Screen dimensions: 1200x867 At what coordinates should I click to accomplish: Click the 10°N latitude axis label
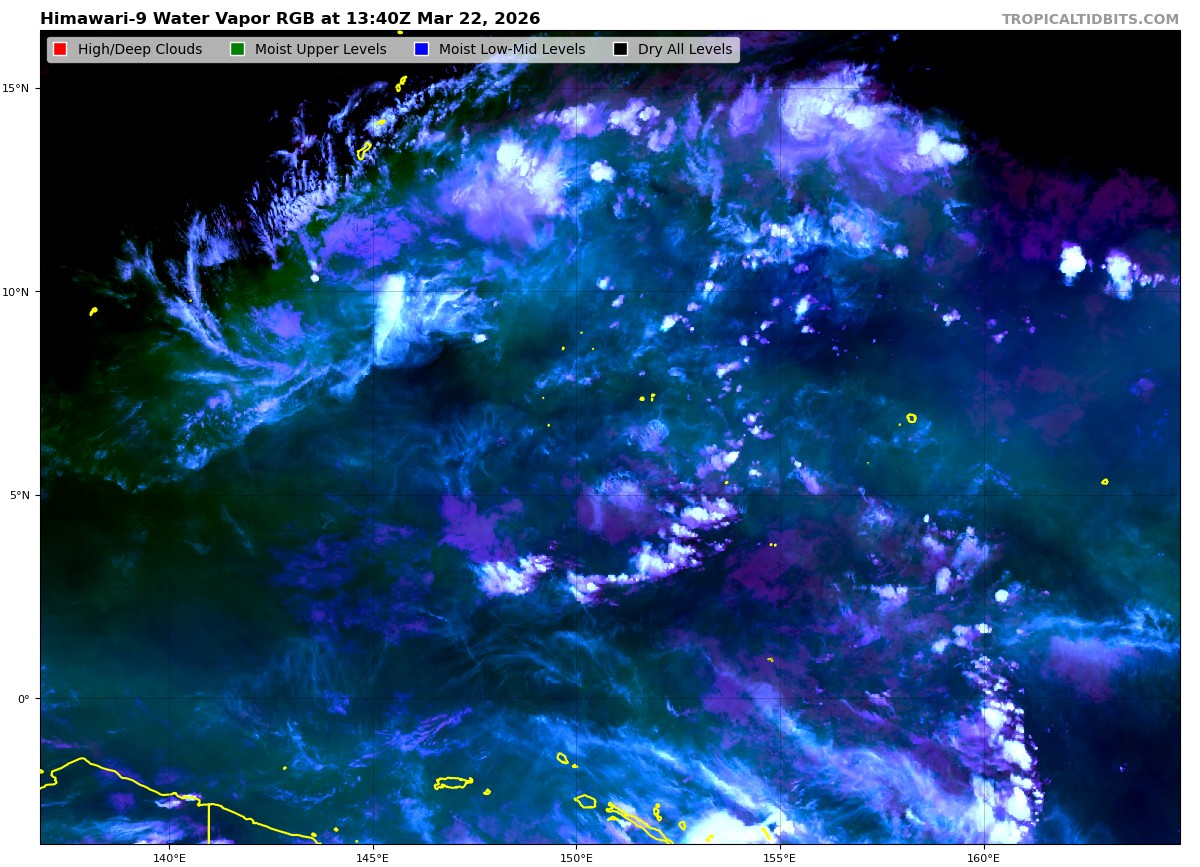(x=15, y=292)
